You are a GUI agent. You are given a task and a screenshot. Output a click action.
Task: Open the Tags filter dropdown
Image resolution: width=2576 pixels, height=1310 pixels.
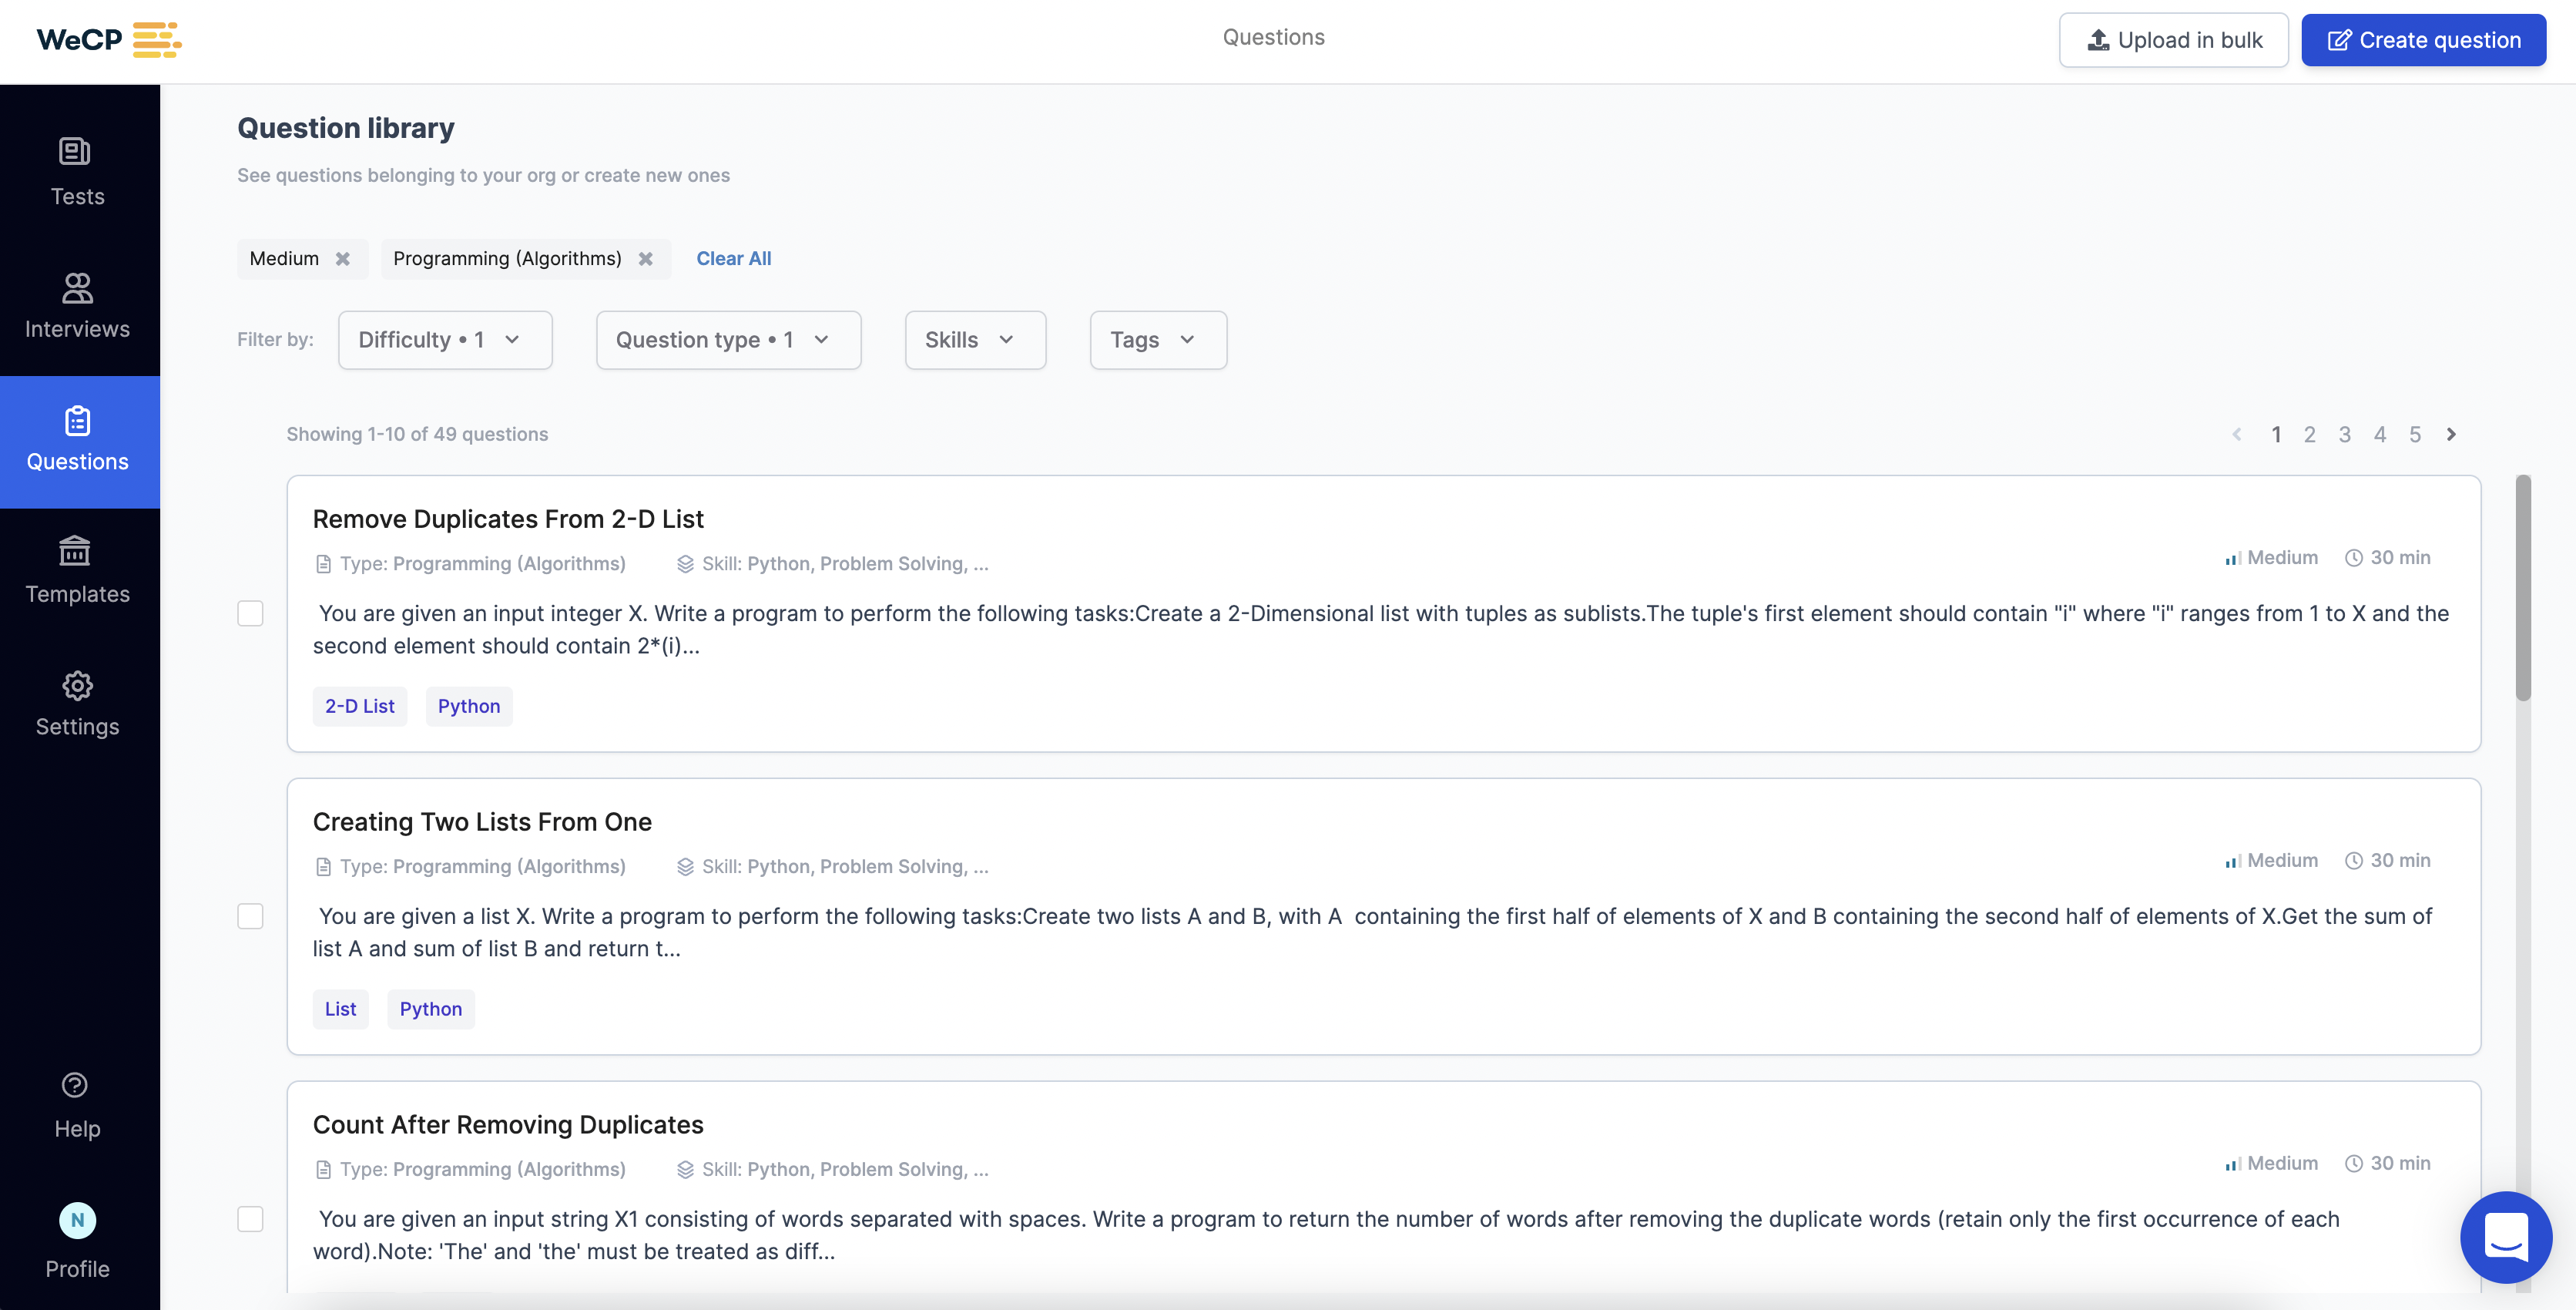[x=1157, y=340]
